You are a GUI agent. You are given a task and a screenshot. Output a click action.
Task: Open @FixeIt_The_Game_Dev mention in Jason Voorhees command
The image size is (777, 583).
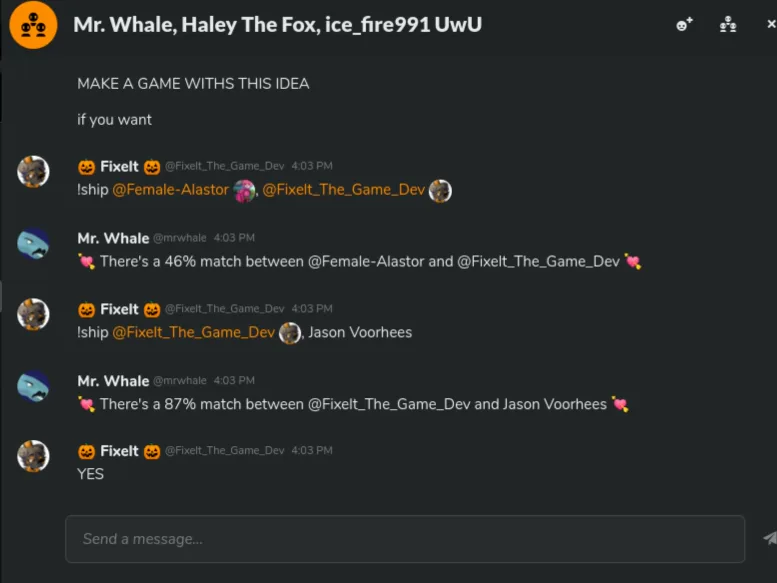pos(193,332)
